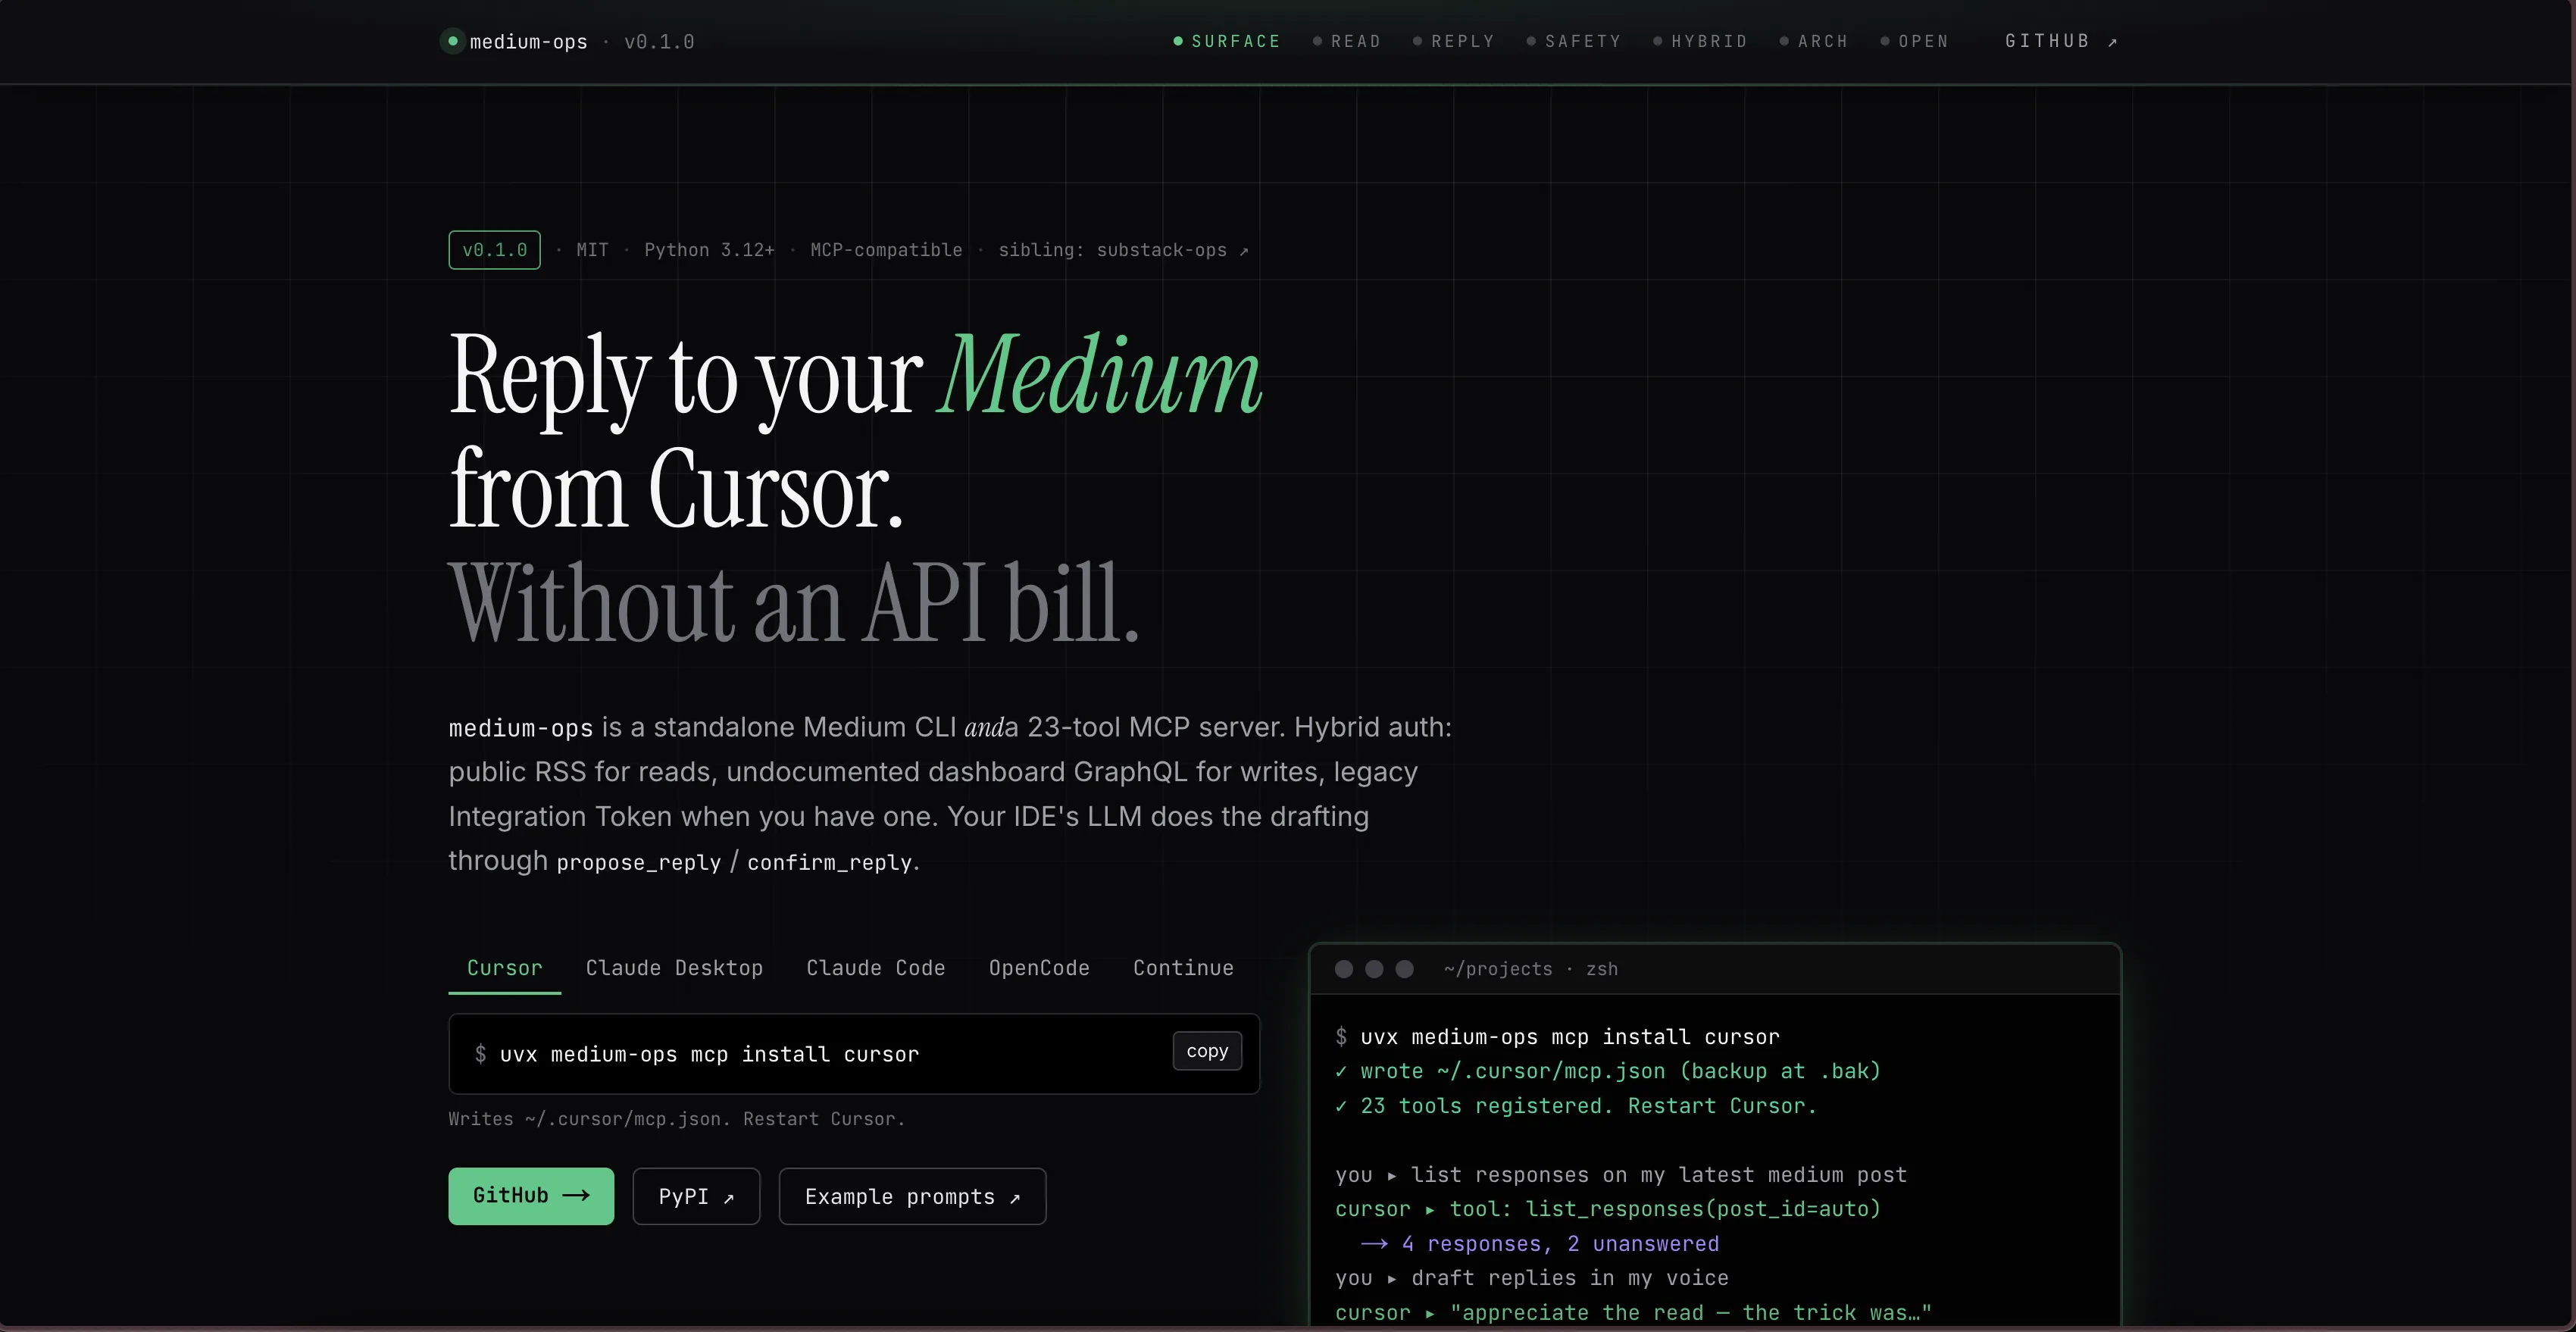2576x1332 pixels.
Task: Click the first terminal window dot
Action: tap(1344, 969)
